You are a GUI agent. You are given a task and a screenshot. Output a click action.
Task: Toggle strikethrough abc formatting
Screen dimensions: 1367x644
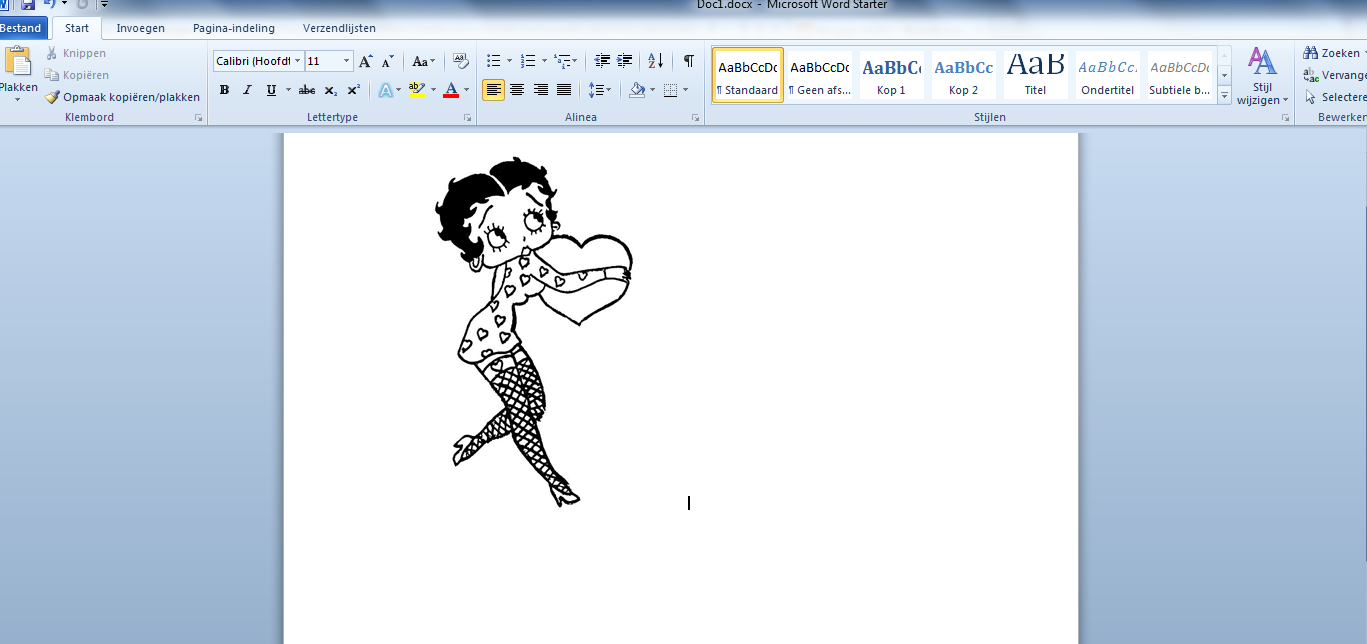tap(307, 90)
